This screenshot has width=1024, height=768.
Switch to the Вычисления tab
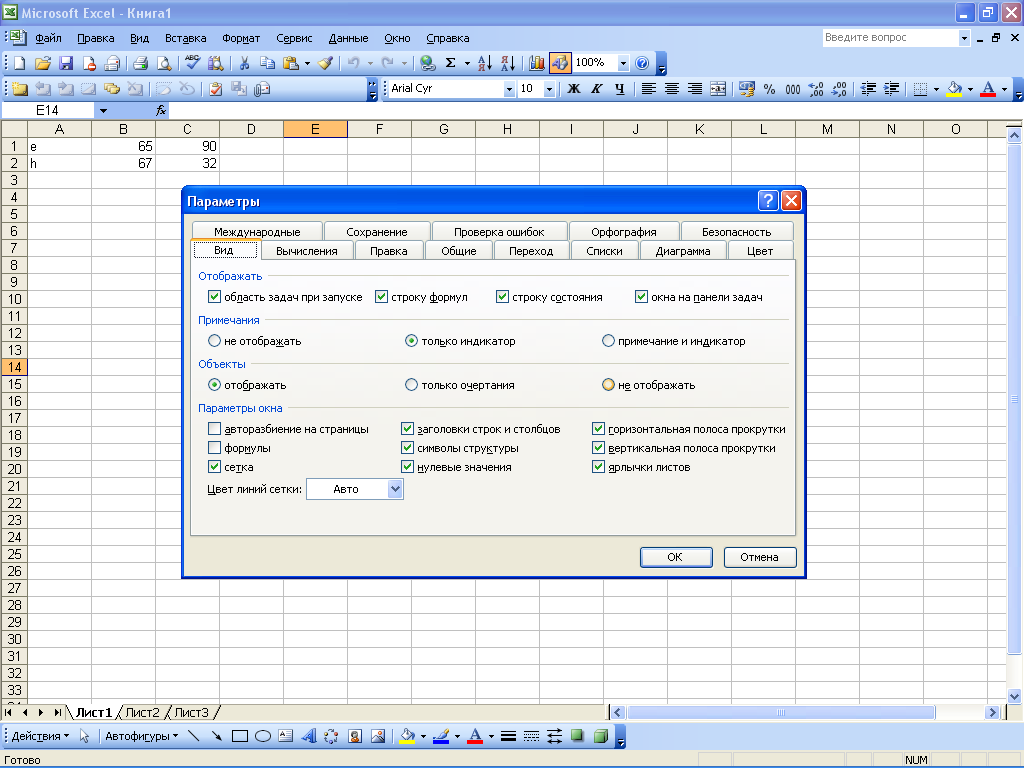(306, 251)
